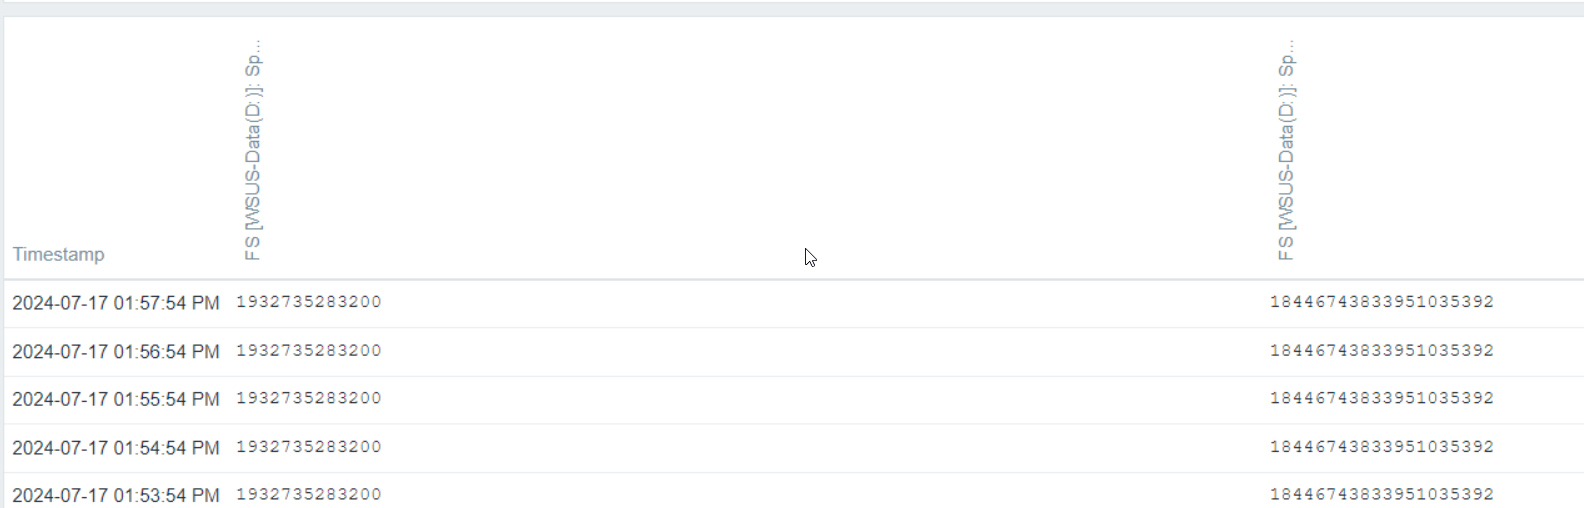Pick 18446743833951035392 in the 01:55:54 PM row
Viewport: 1584px width, 508px height.
click(1382, 398)
